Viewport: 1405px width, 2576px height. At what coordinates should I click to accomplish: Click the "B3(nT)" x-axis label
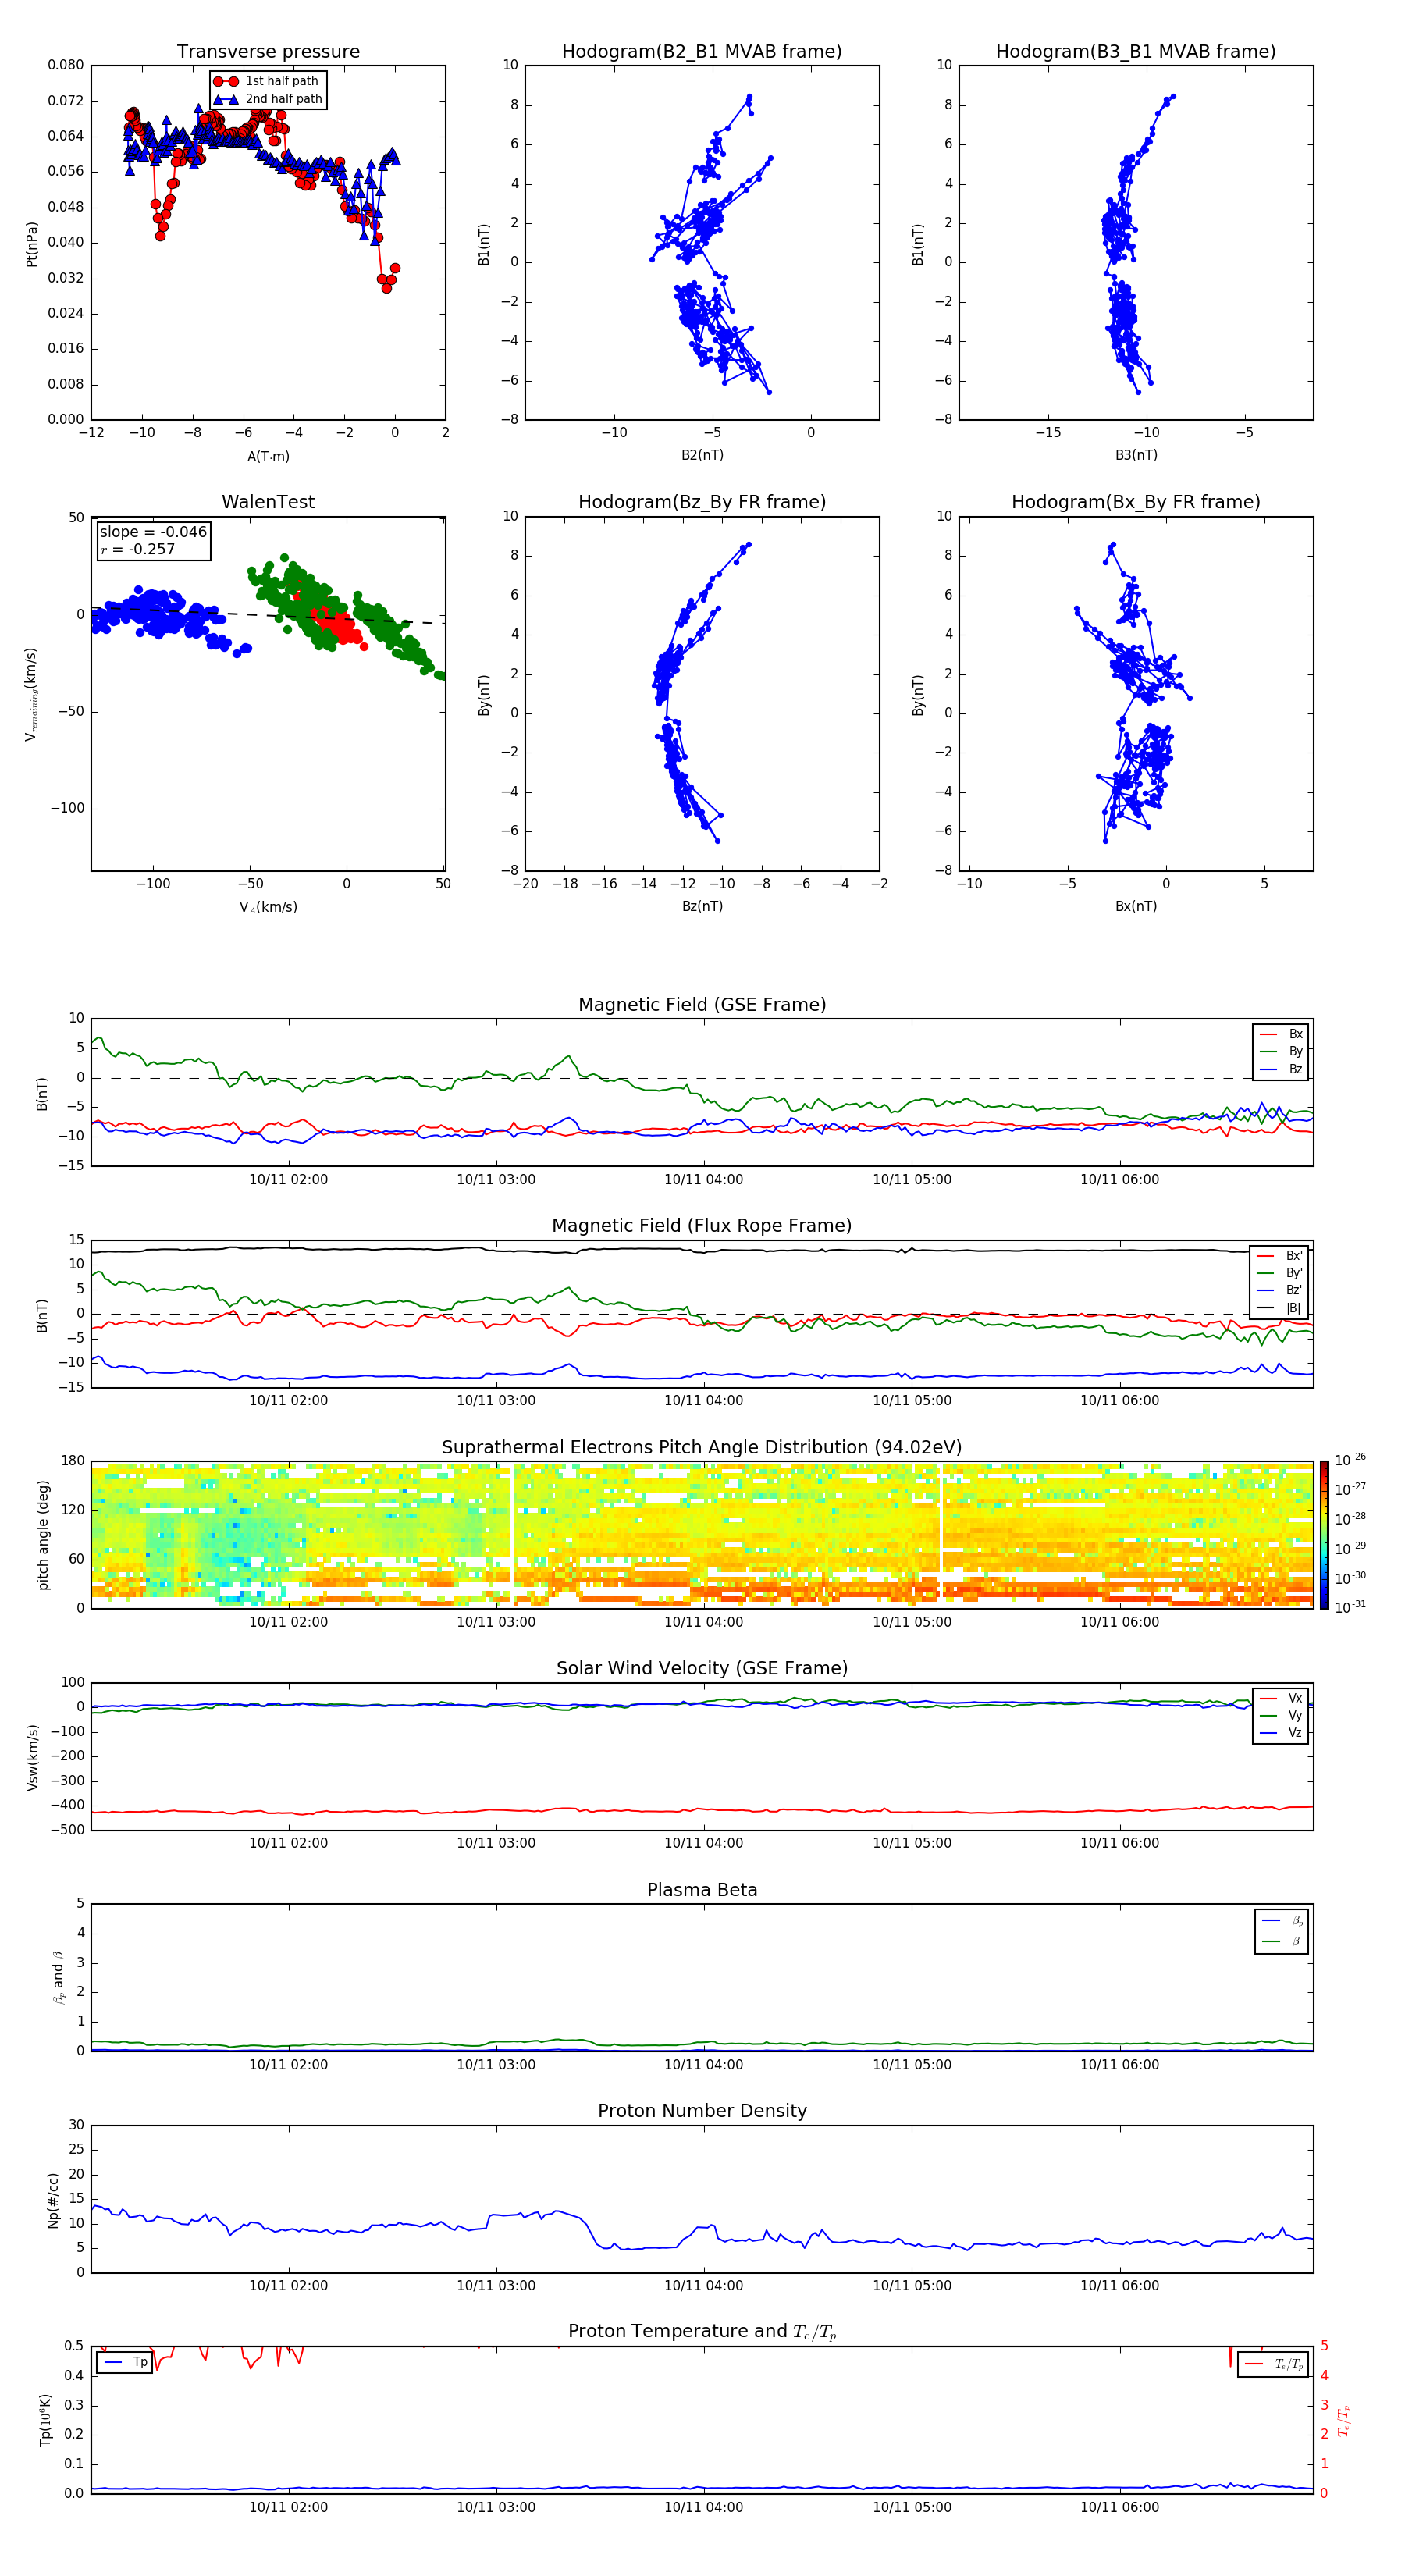[1136, 455]
